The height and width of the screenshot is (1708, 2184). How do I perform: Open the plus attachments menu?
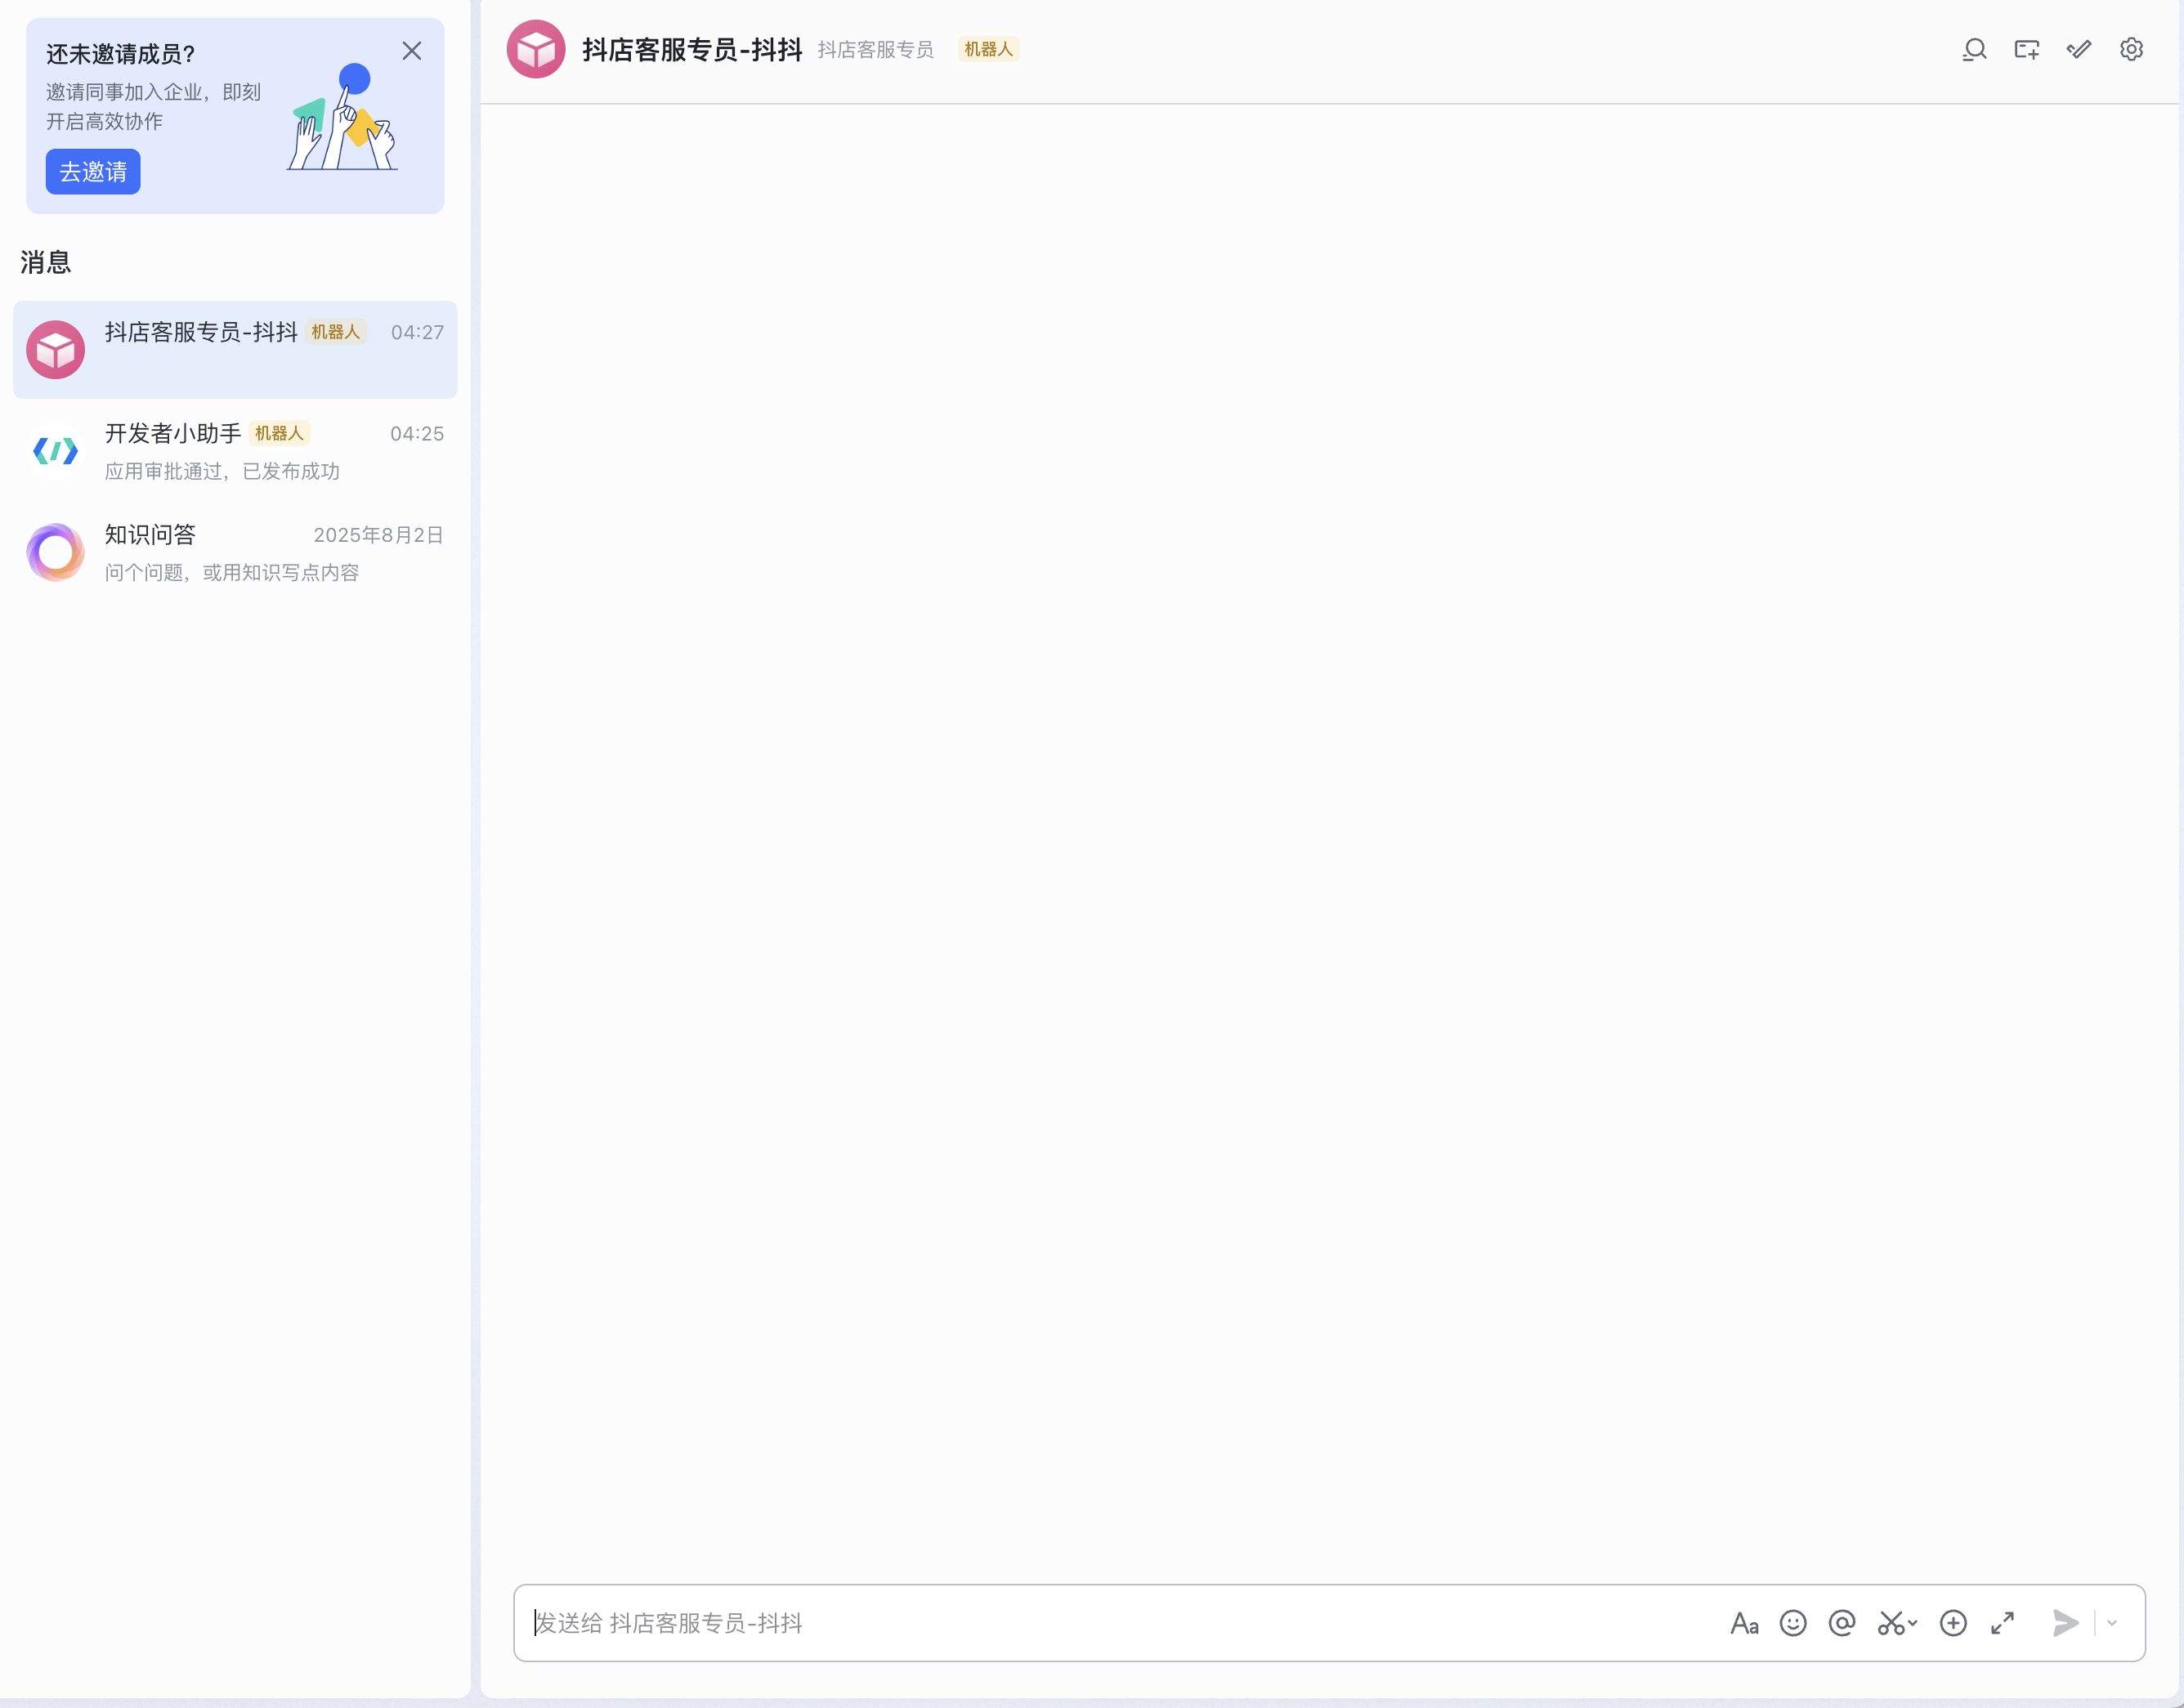[x=1953, y=1623]
